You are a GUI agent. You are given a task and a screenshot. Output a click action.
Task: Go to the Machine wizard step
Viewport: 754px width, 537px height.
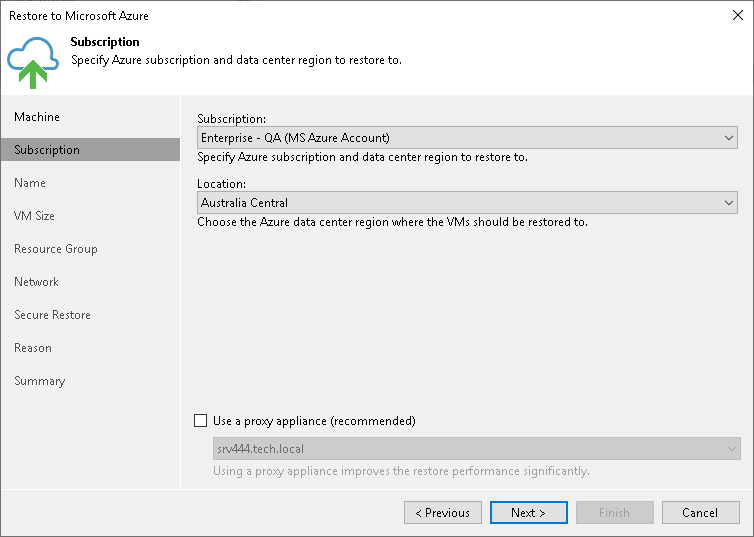tap(37, 117)
